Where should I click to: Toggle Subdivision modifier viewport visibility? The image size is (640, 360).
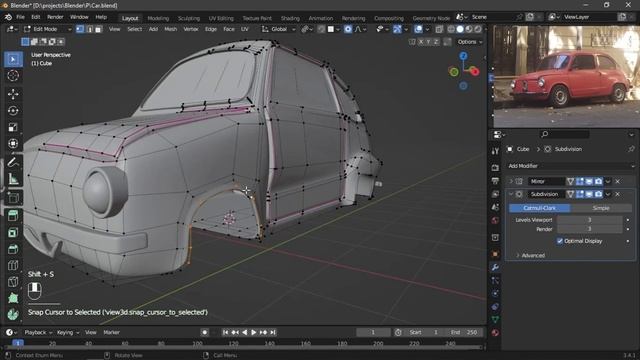(589, 194)
